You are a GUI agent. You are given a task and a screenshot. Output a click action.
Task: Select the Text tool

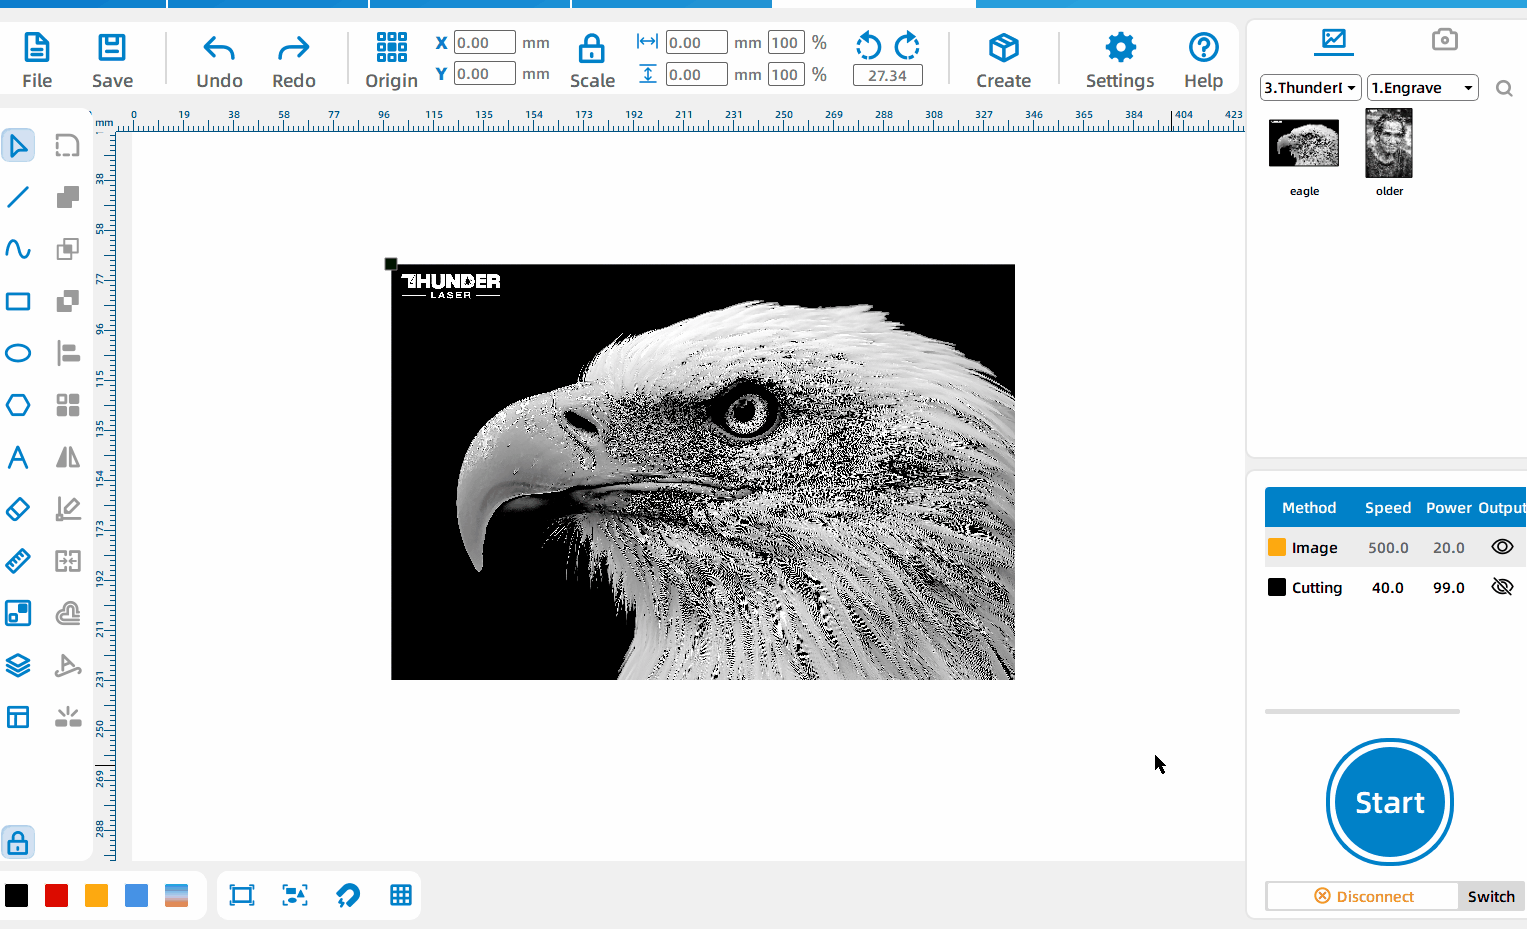point(18,457)
